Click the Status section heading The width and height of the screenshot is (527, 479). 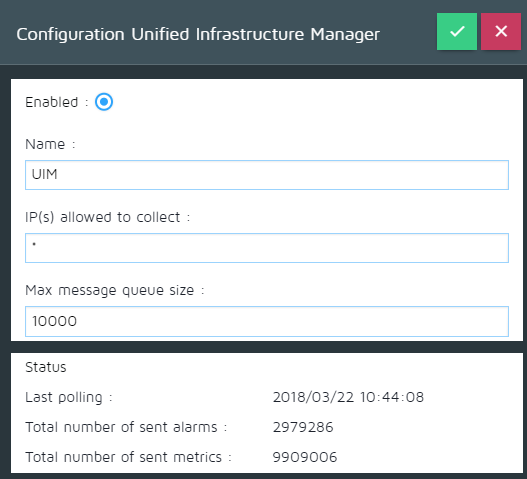[46, 367]
